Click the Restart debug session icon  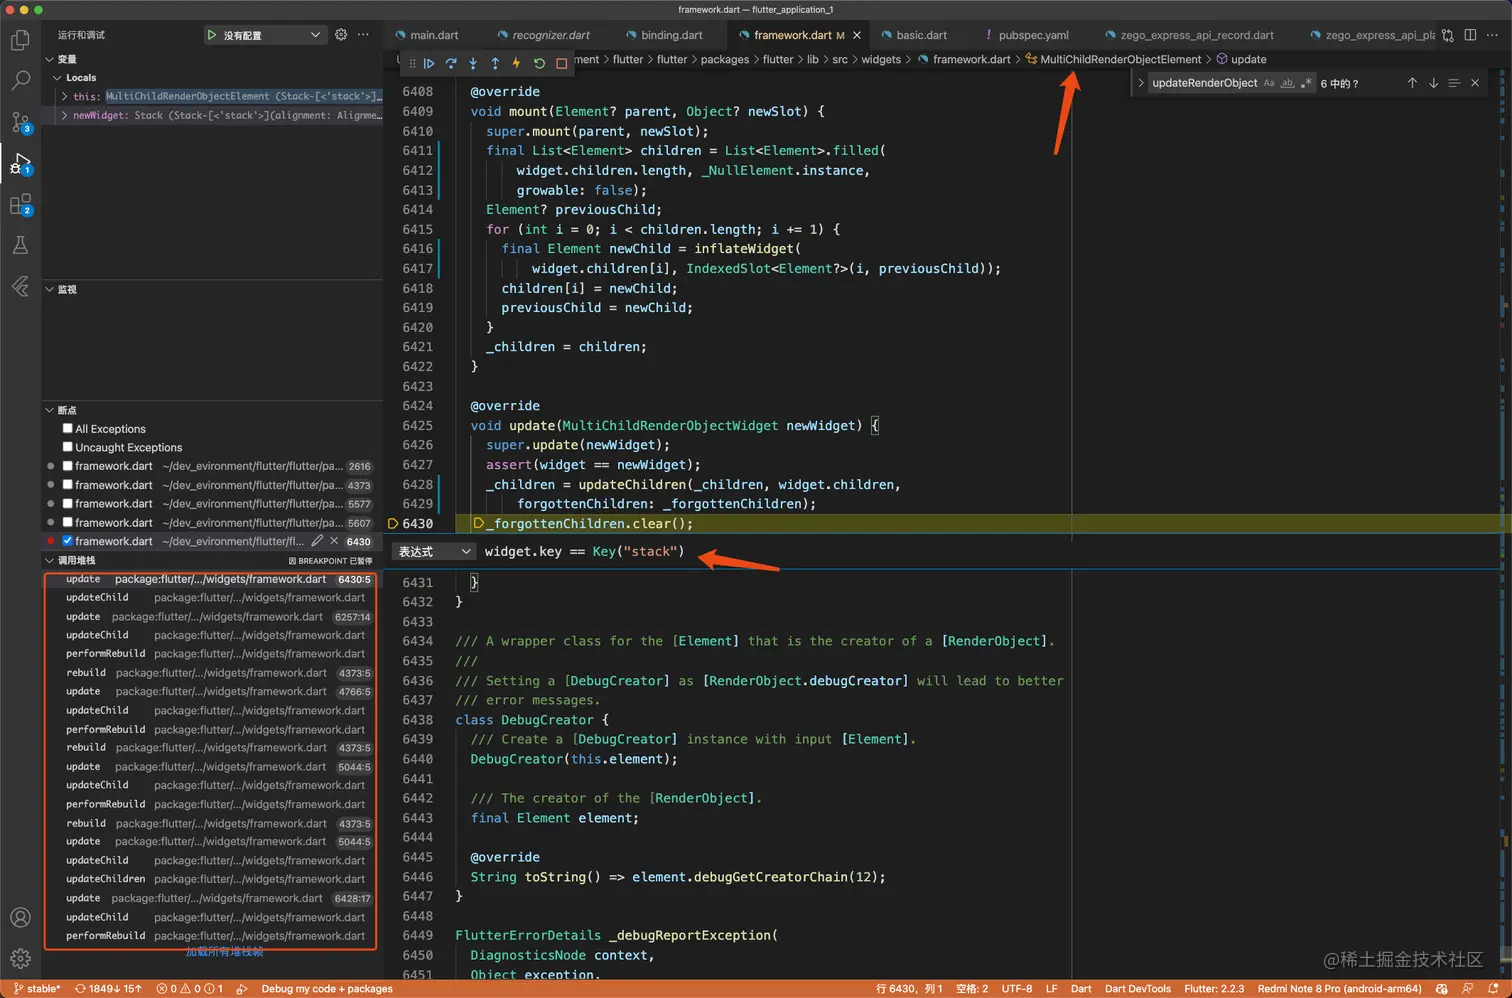point(539,63)
